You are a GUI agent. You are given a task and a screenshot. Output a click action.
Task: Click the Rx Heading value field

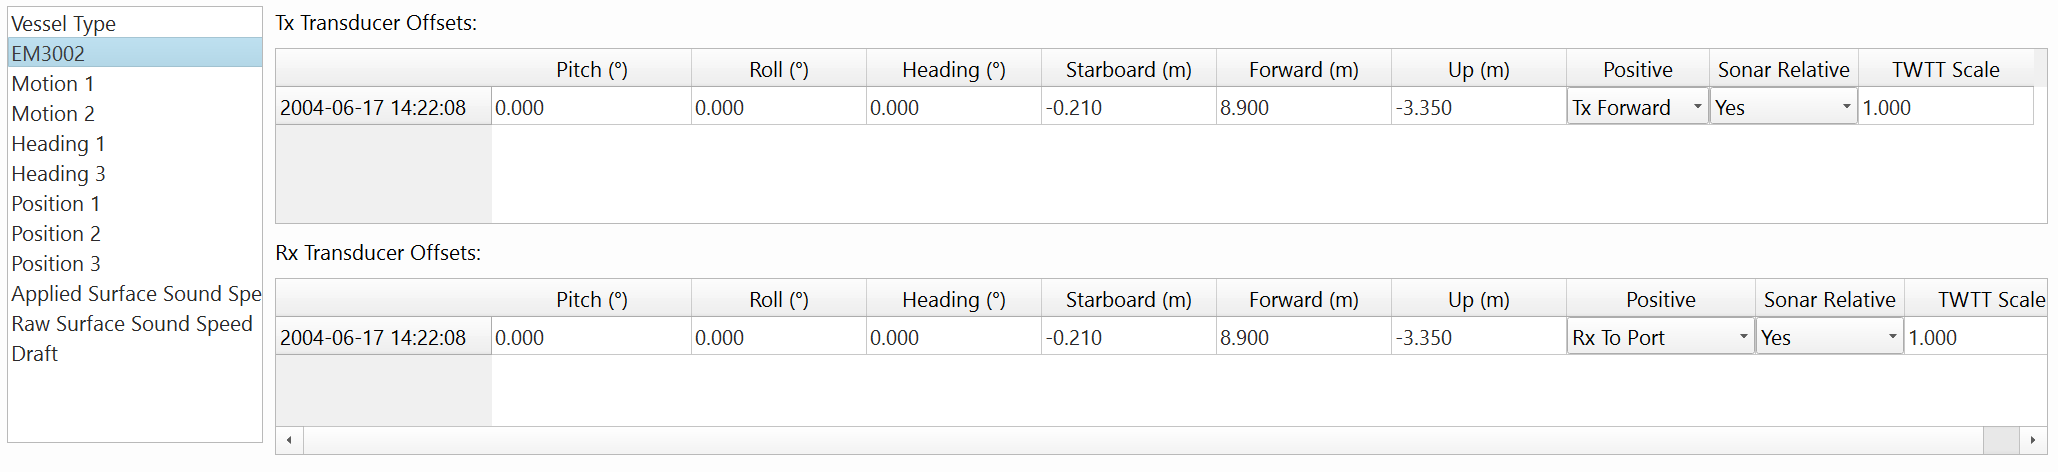point(953,337)
